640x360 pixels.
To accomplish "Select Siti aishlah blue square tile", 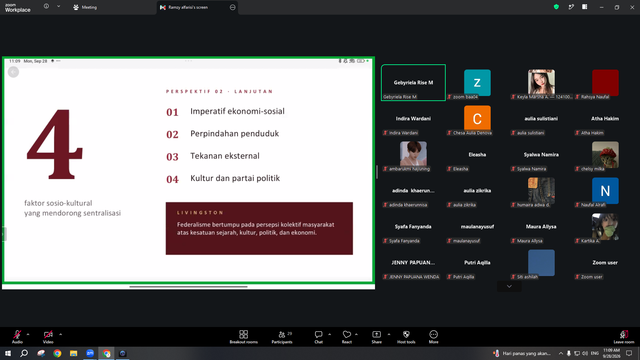I will click(541, 263).
